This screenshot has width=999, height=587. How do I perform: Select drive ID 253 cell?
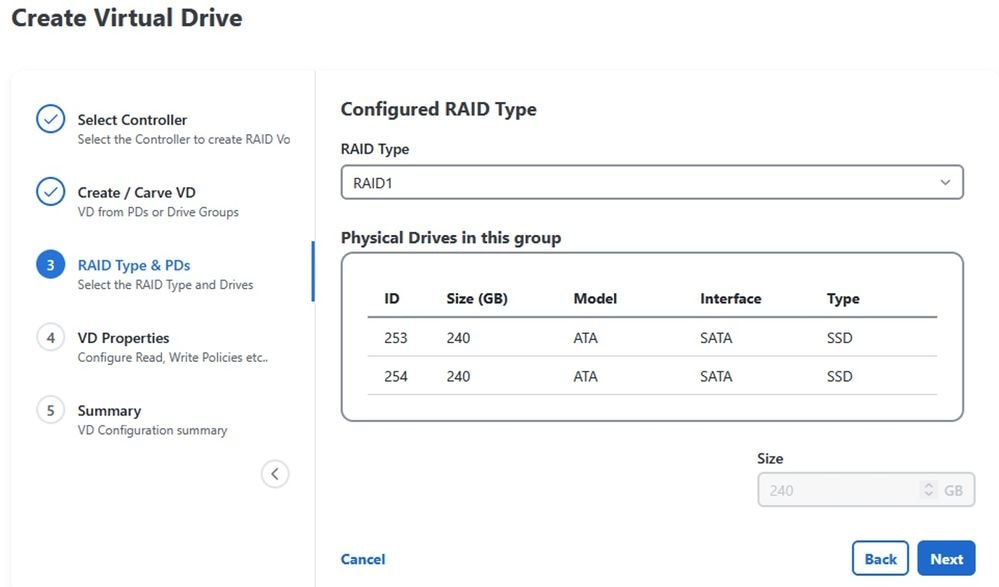coord(396,338)
